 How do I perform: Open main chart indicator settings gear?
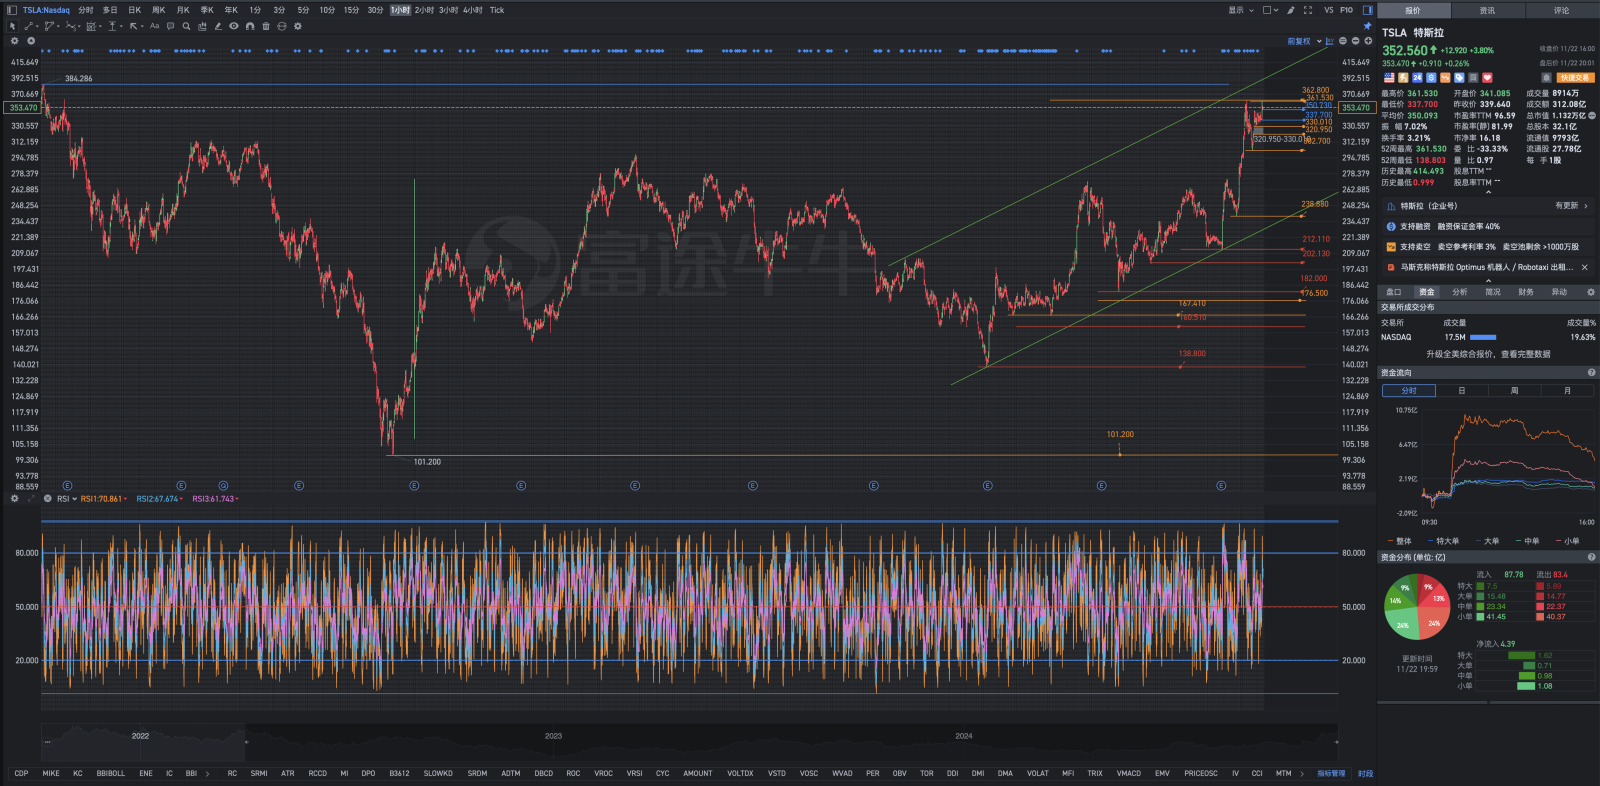tap(14, 41)
